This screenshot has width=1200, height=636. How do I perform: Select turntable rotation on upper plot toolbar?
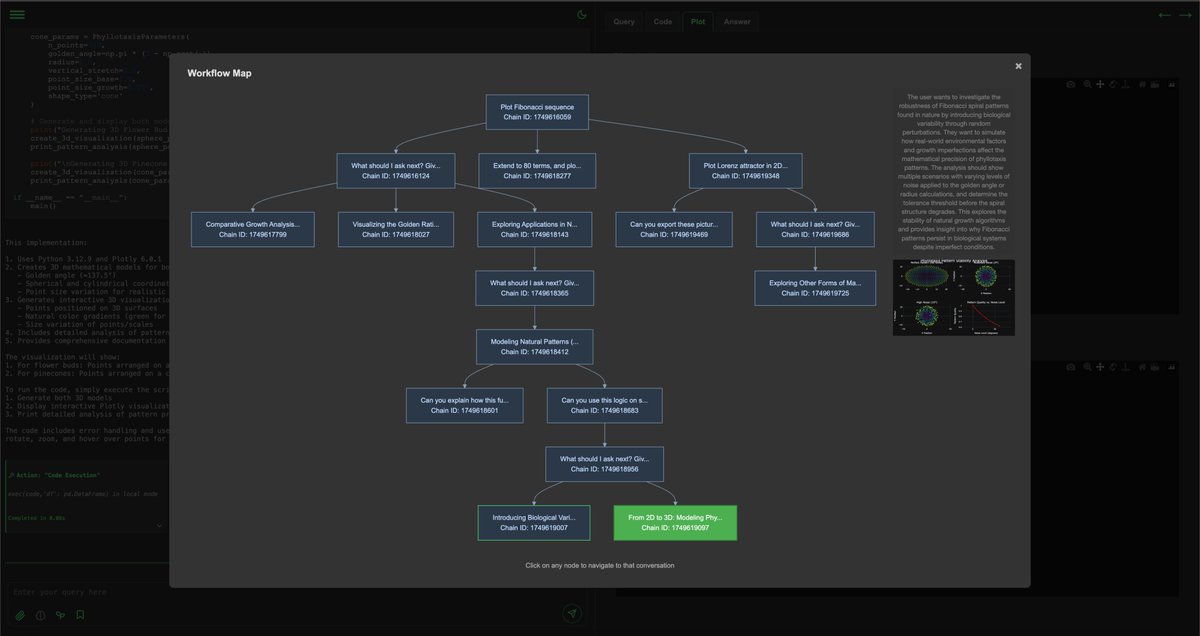1124,85
